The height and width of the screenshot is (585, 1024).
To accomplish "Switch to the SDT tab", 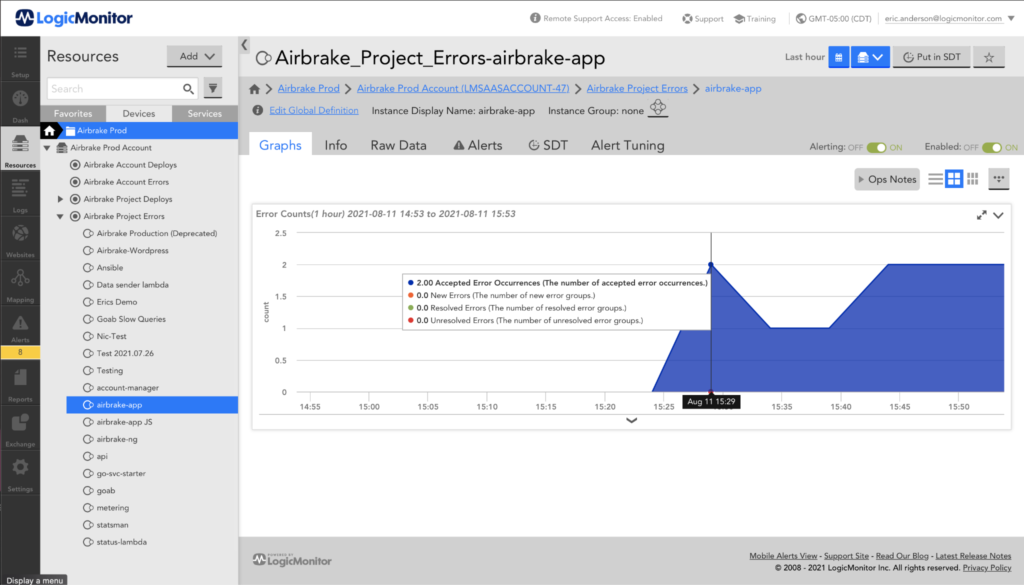I will [547, 145].
